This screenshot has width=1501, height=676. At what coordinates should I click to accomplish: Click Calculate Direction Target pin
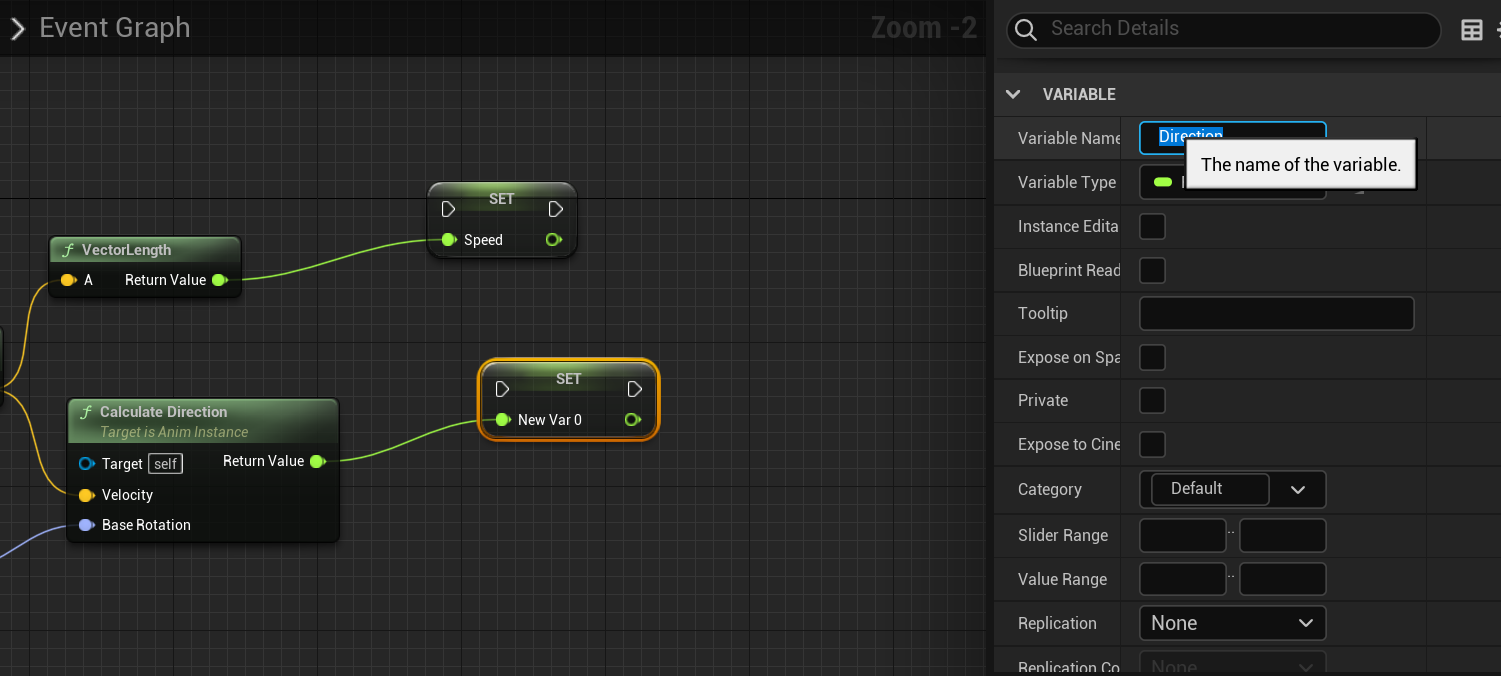(86, 464)
